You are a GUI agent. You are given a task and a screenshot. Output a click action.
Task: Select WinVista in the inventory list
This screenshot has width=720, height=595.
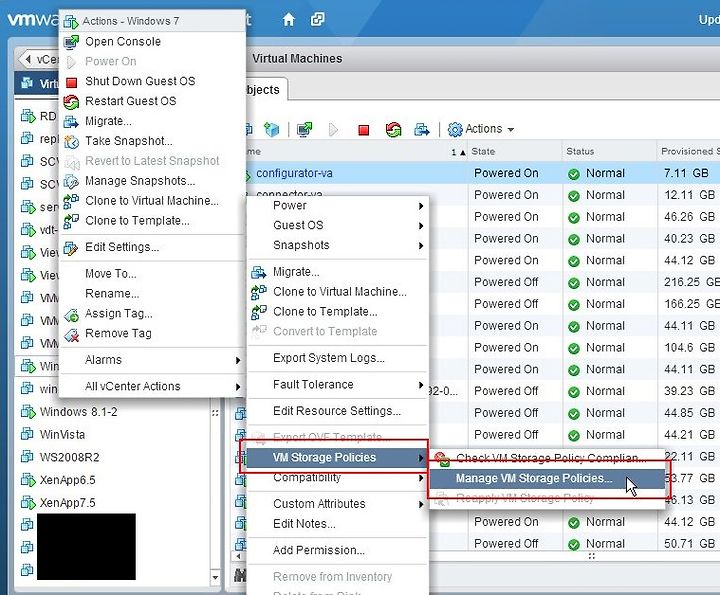click(x=62, y=435)
